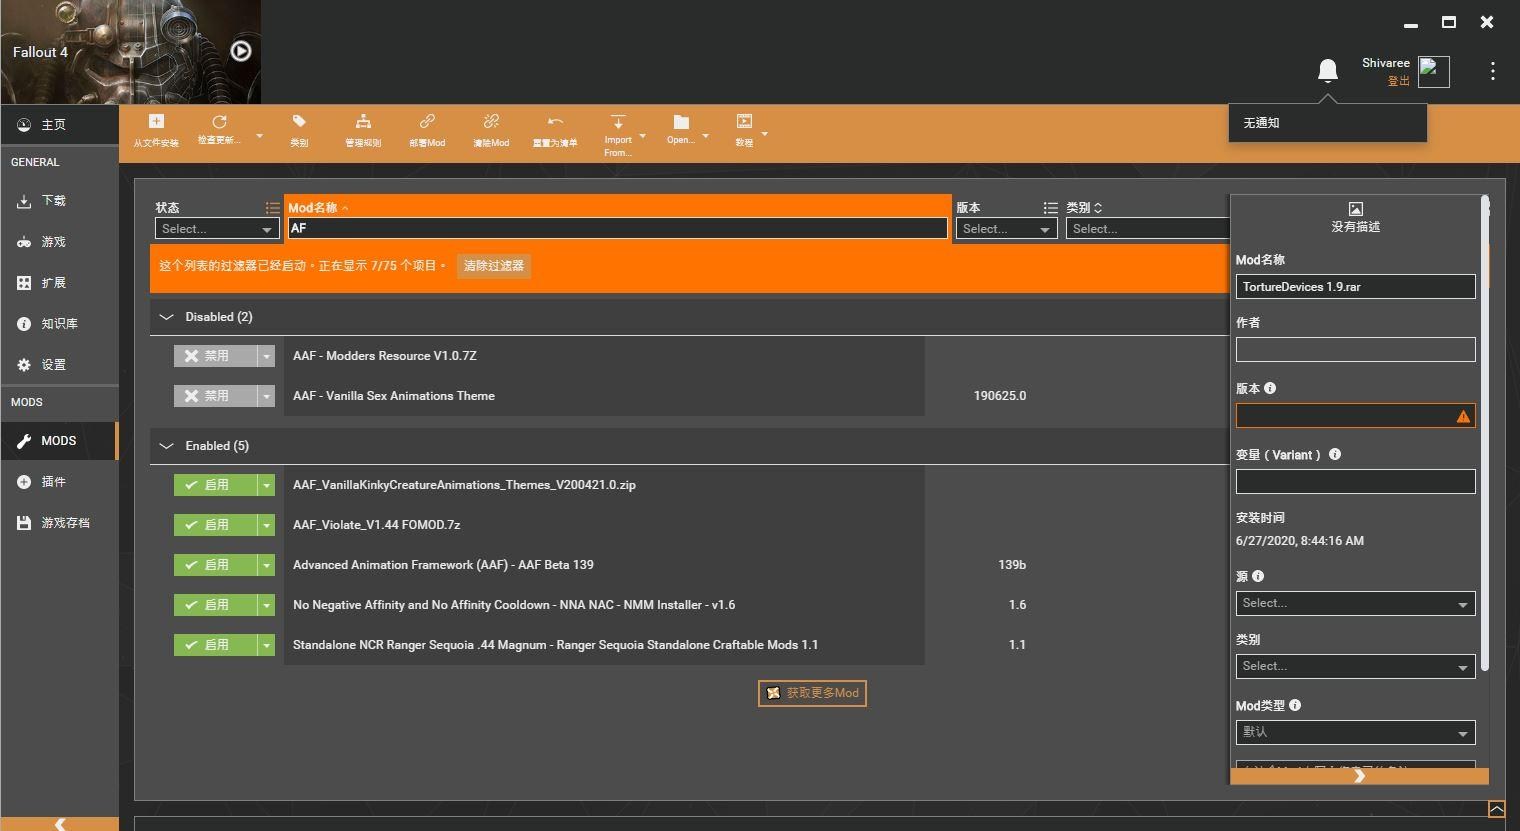
Task: Disable No Negative Affinity NNA NAC mod
Action: (215, 605)
